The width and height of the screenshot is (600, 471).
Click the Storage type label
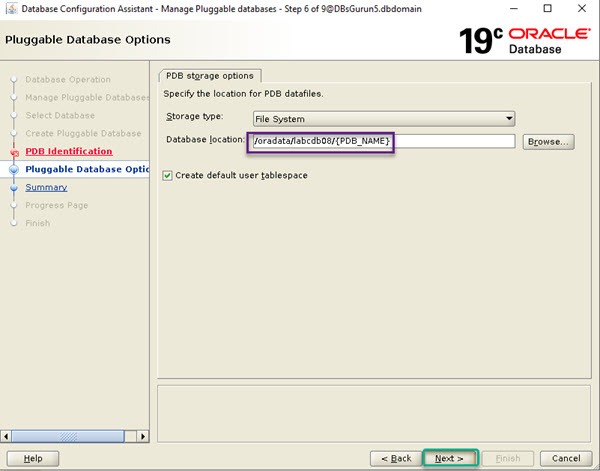coord(194,116)
